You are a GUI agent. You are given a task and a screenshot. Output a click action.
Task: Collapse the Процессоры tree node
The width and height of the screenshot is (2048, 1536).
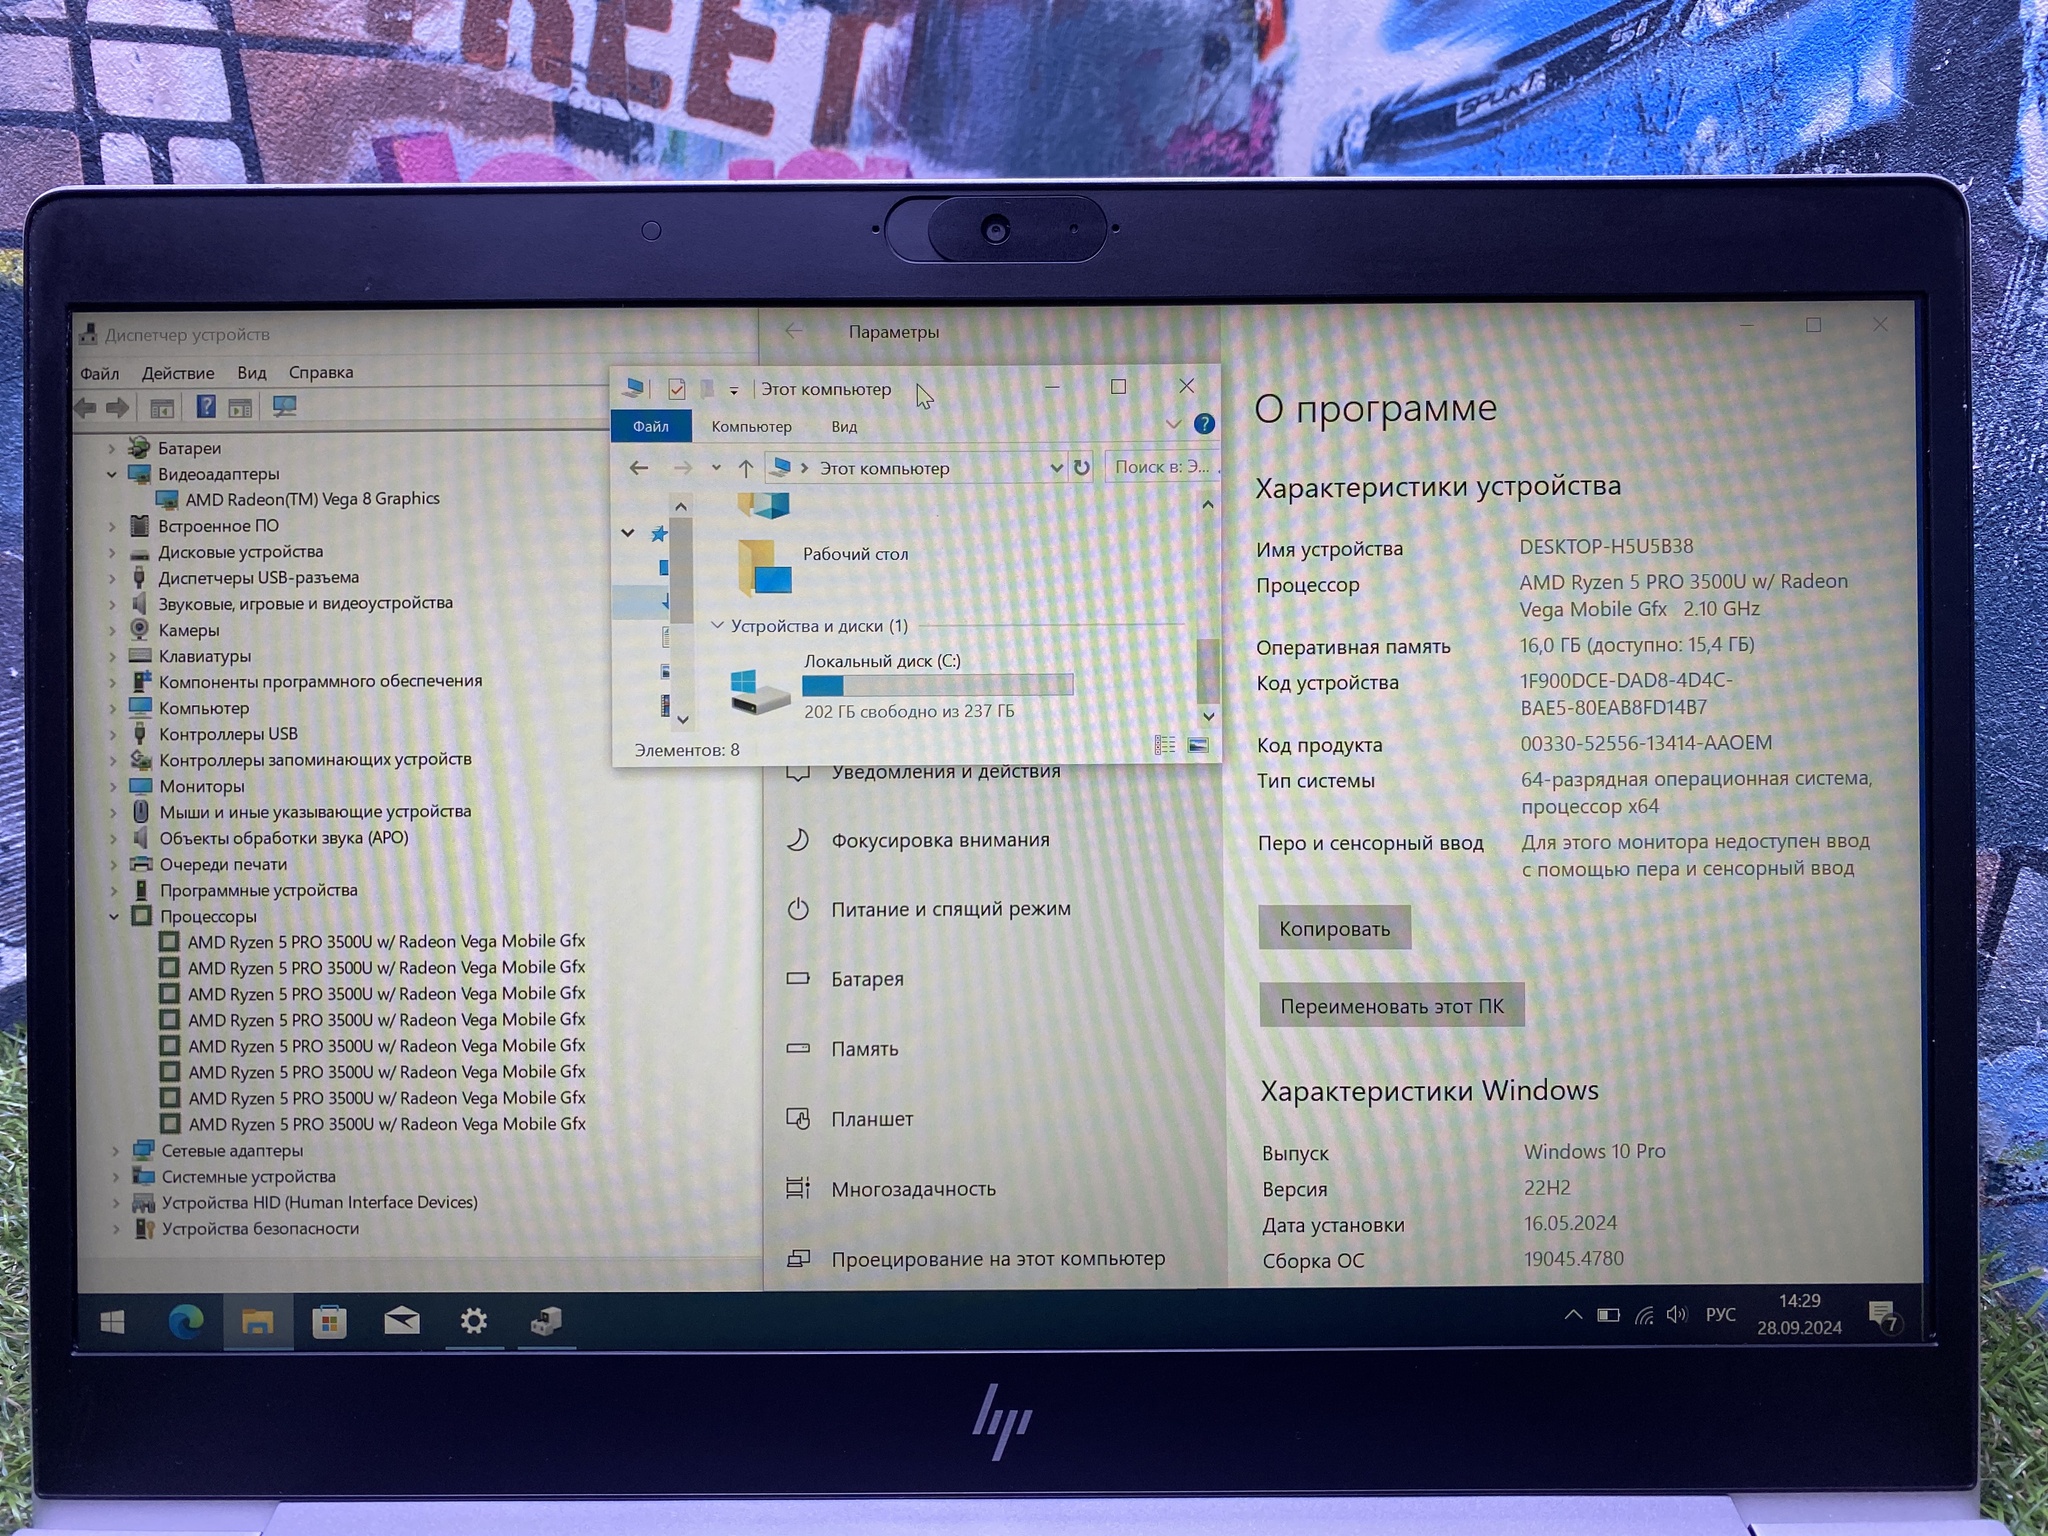click(x=114, y=916)
